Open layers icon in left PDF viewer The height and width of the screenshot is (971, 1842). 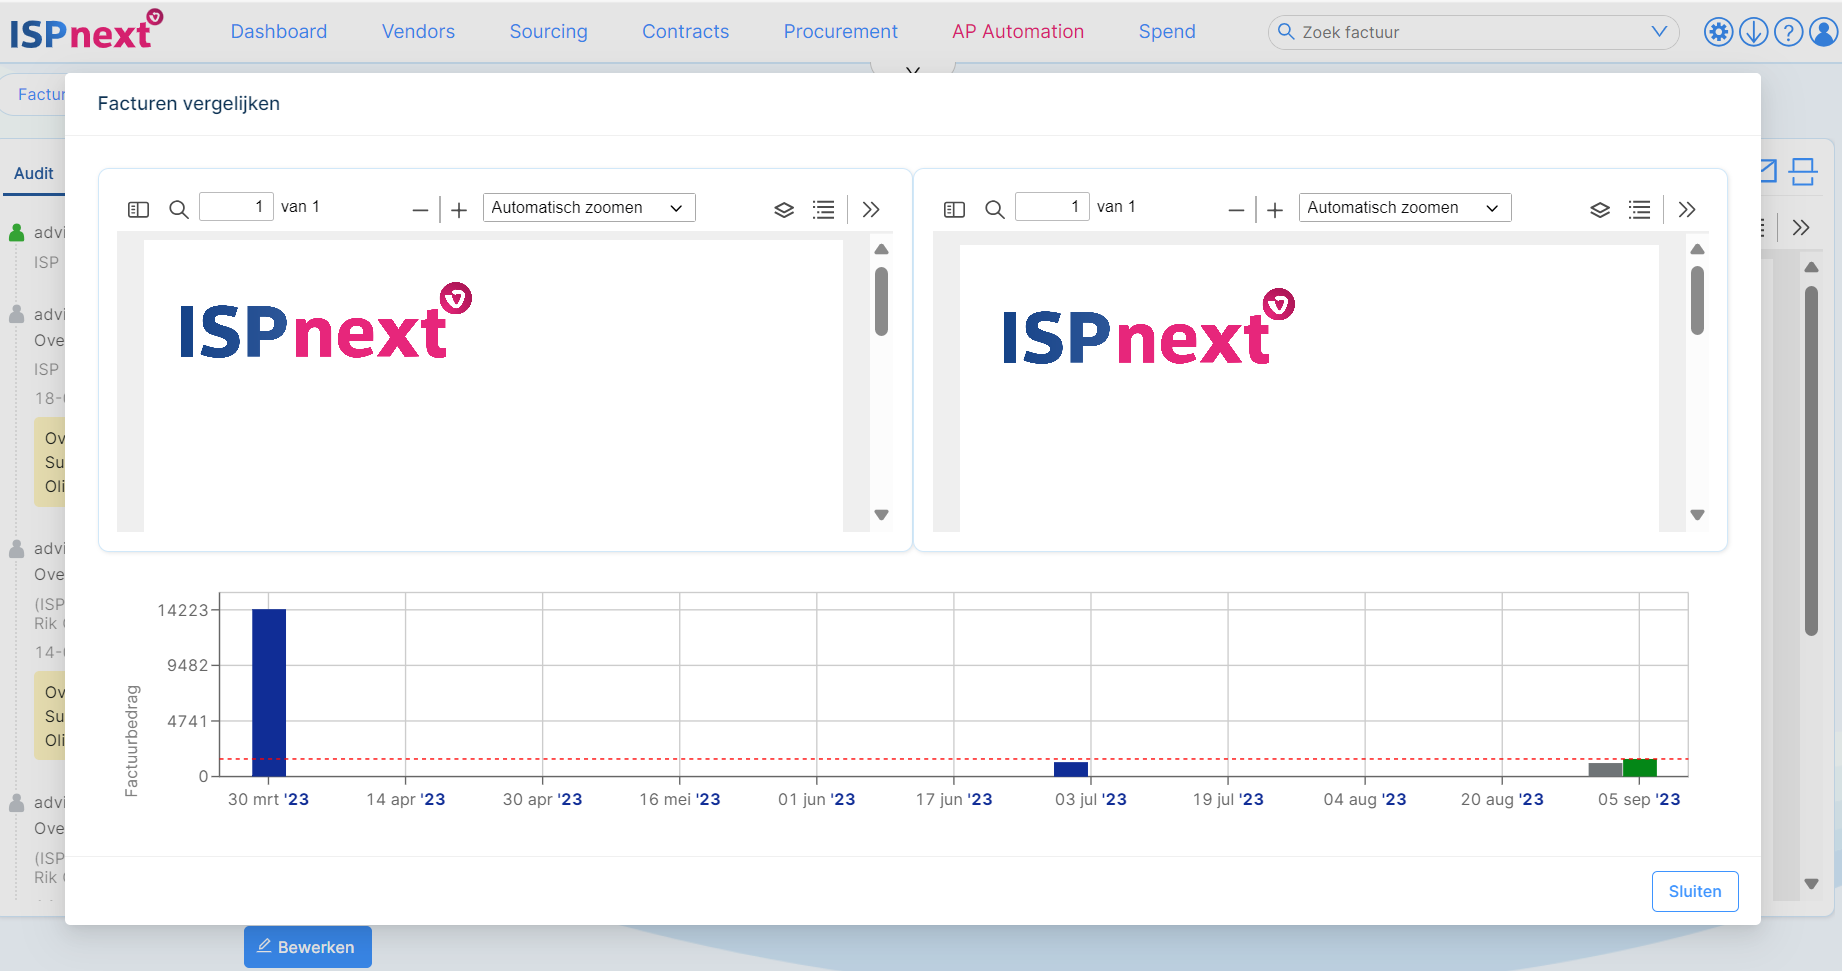[784, 210]
